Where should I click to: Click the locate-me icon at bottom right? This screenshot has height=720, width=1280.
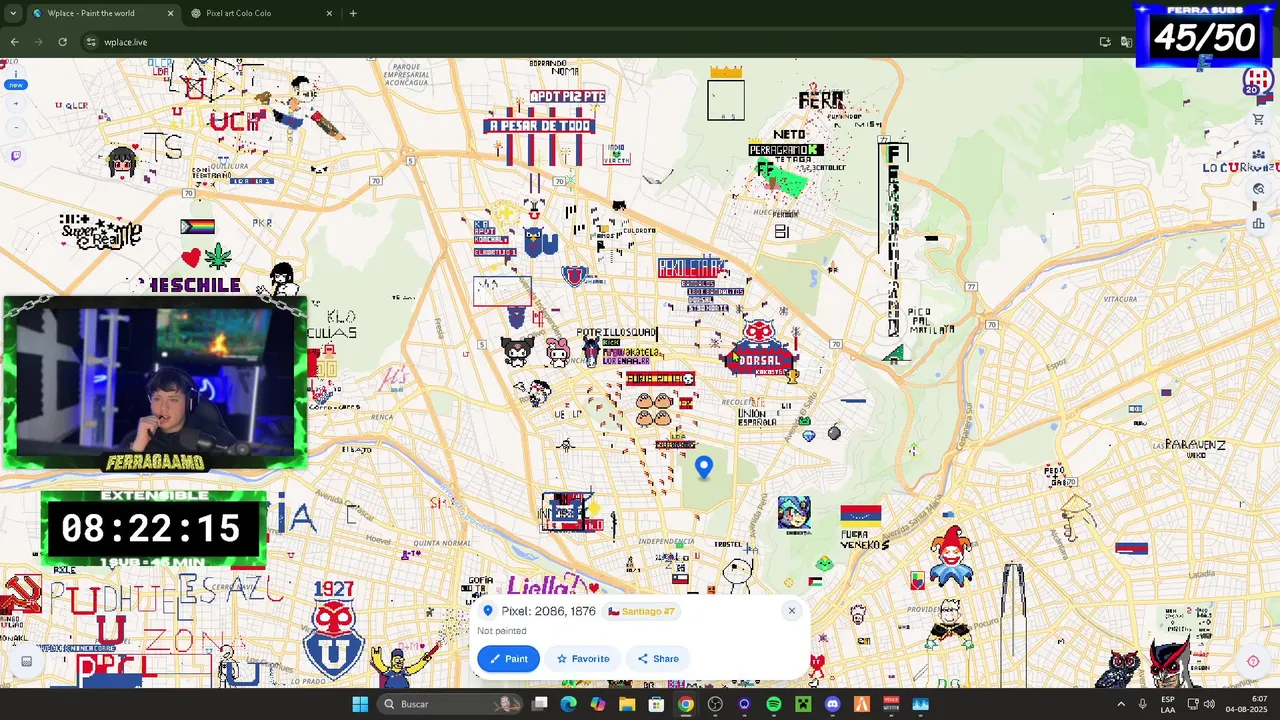point(1252,661)
